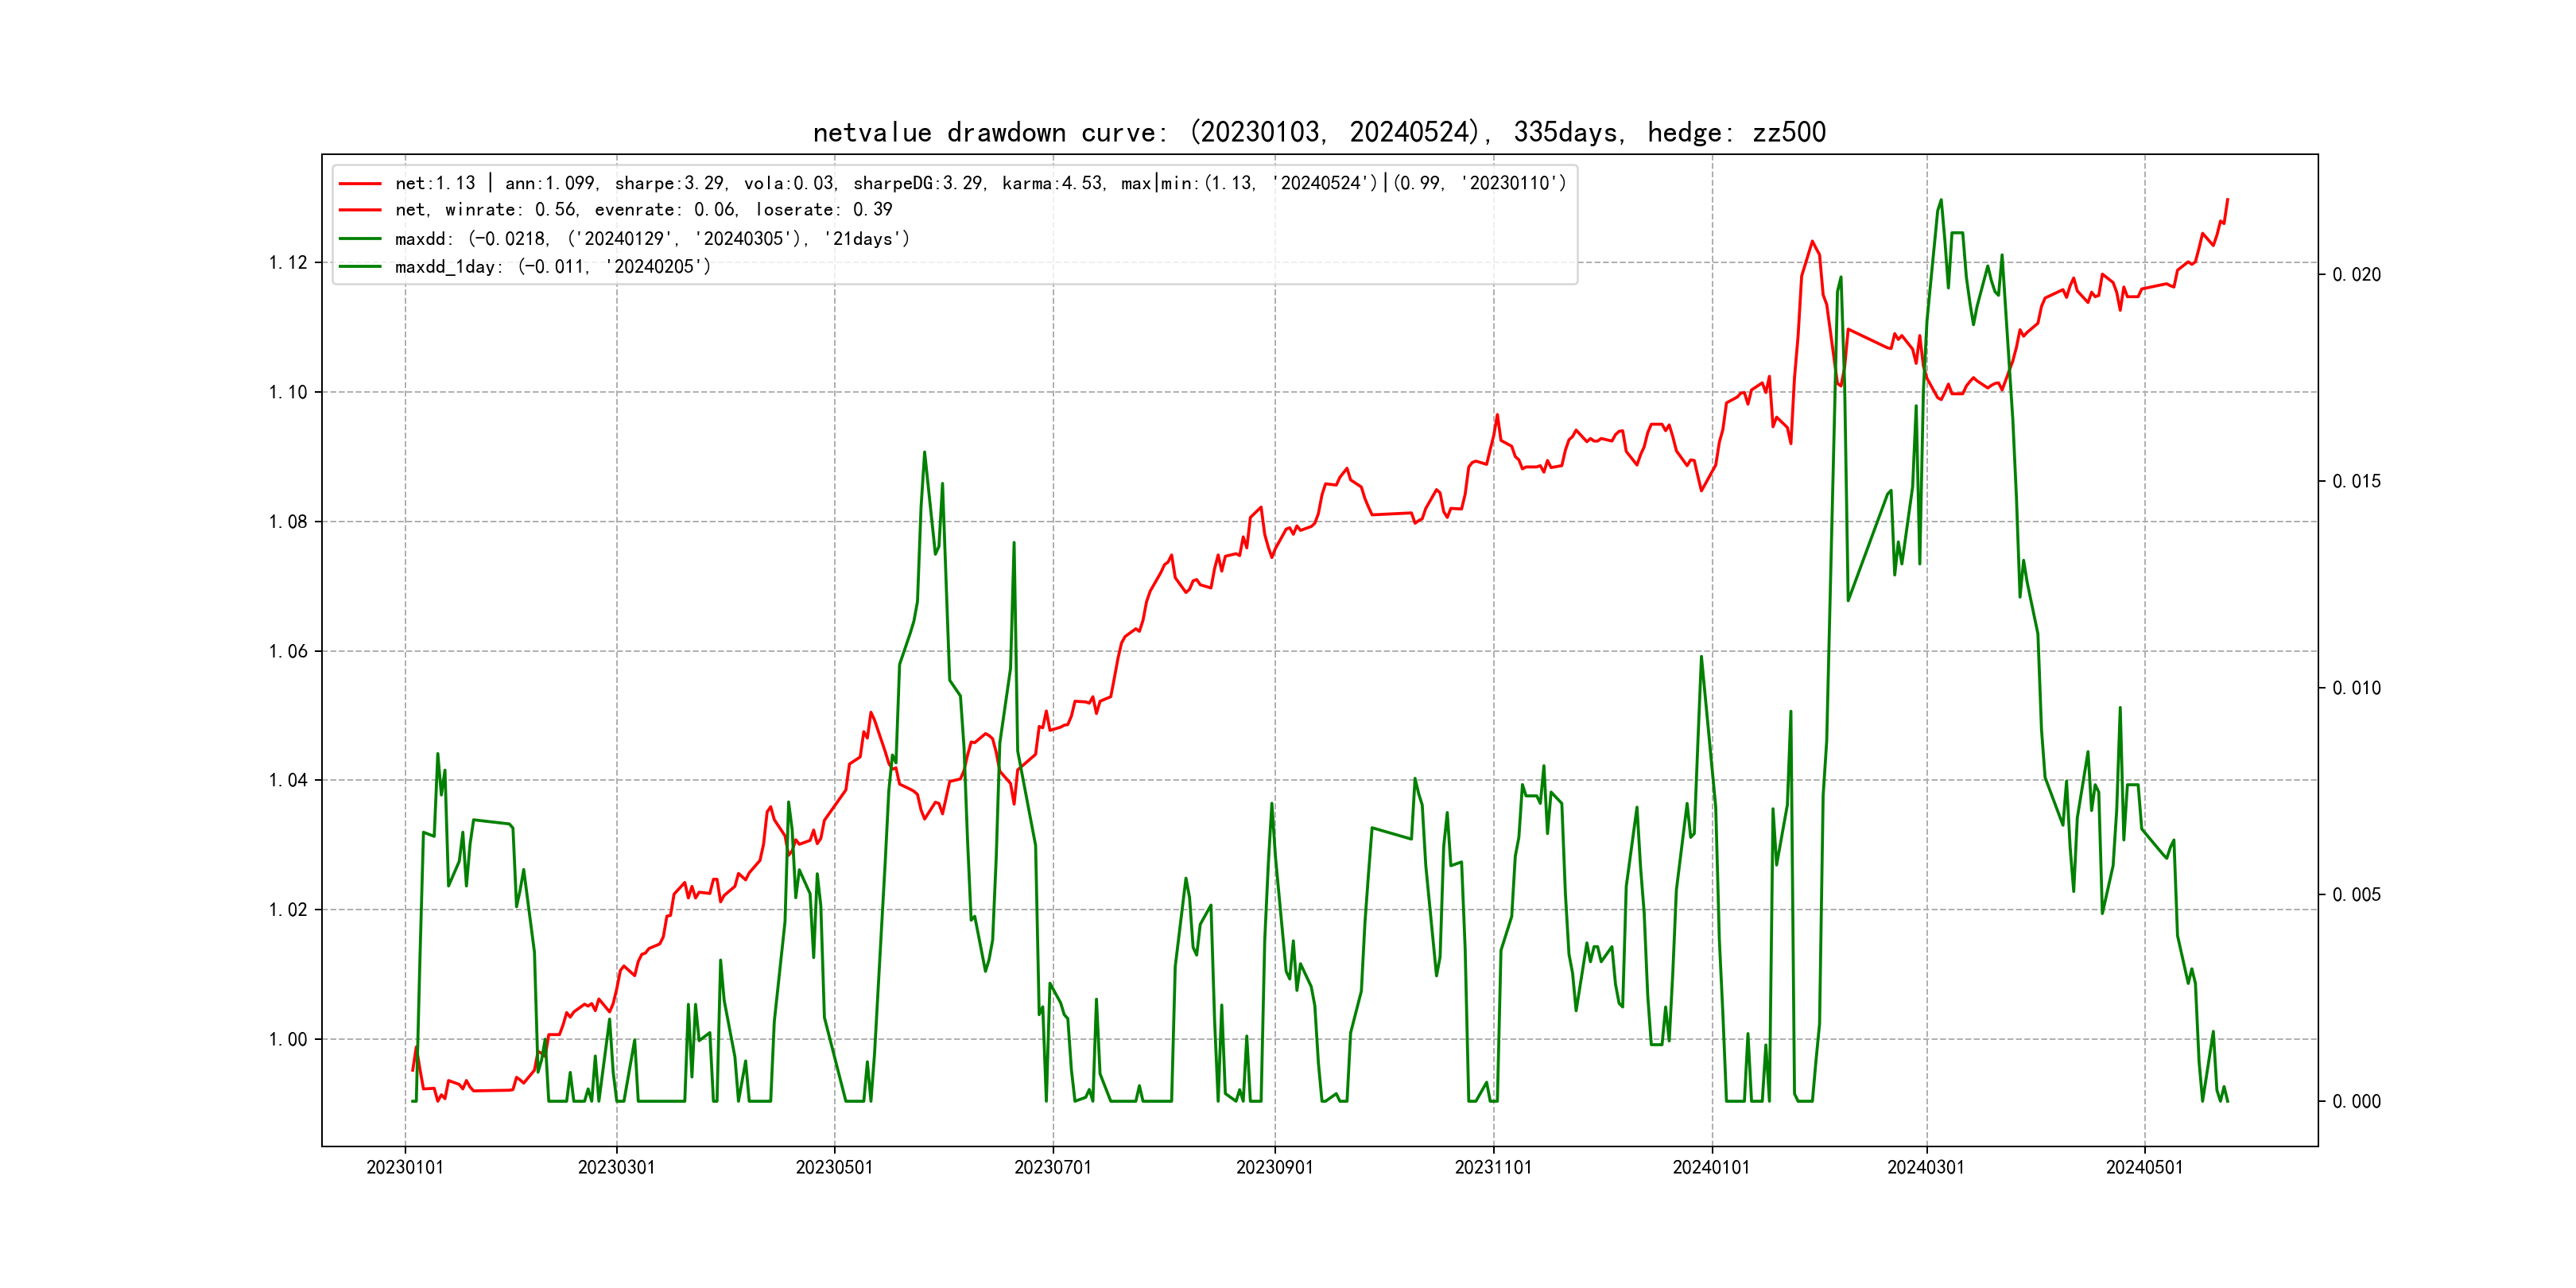Click the 1.00 left axis label
Screen dimensions: 2576x1288
[288, 1040]
